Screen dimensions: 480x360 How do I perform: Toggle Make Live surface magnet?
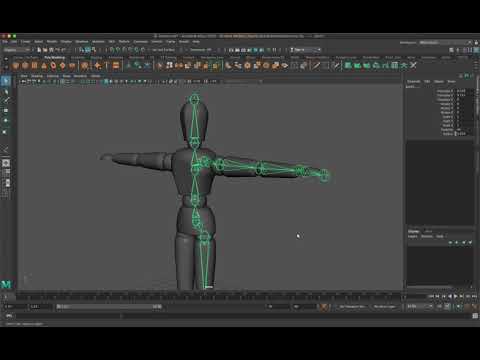click(x=143, y=50)
